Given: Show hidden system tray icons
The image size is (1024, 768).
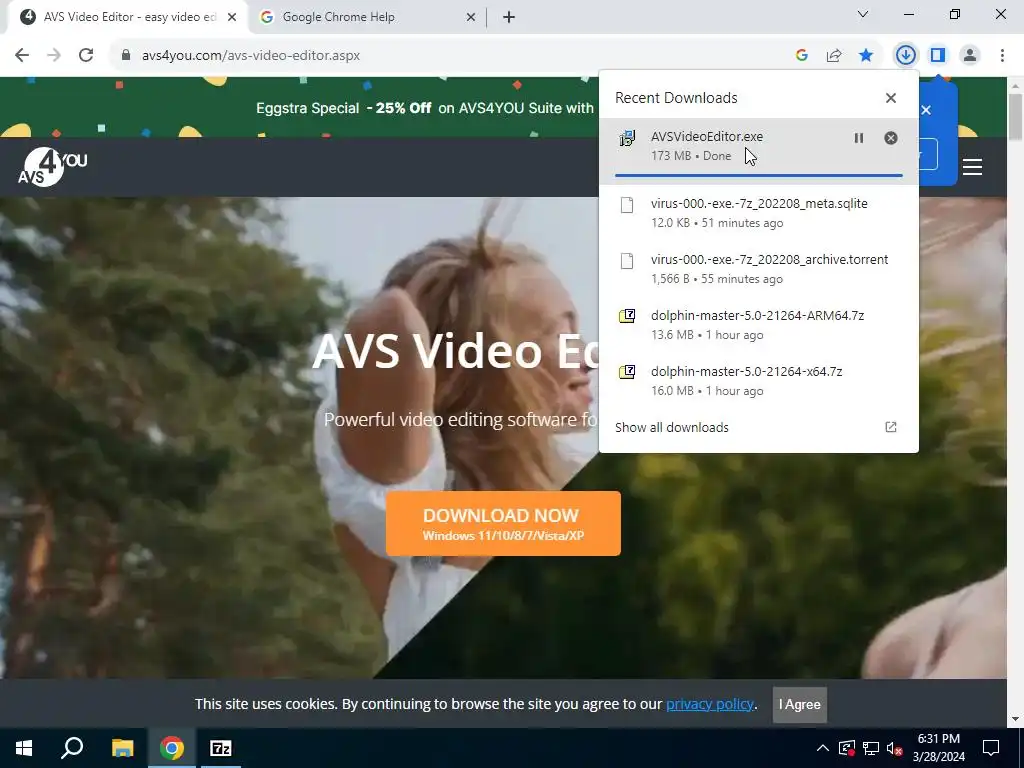Looking at the screenshot, I should click(823, 748).
